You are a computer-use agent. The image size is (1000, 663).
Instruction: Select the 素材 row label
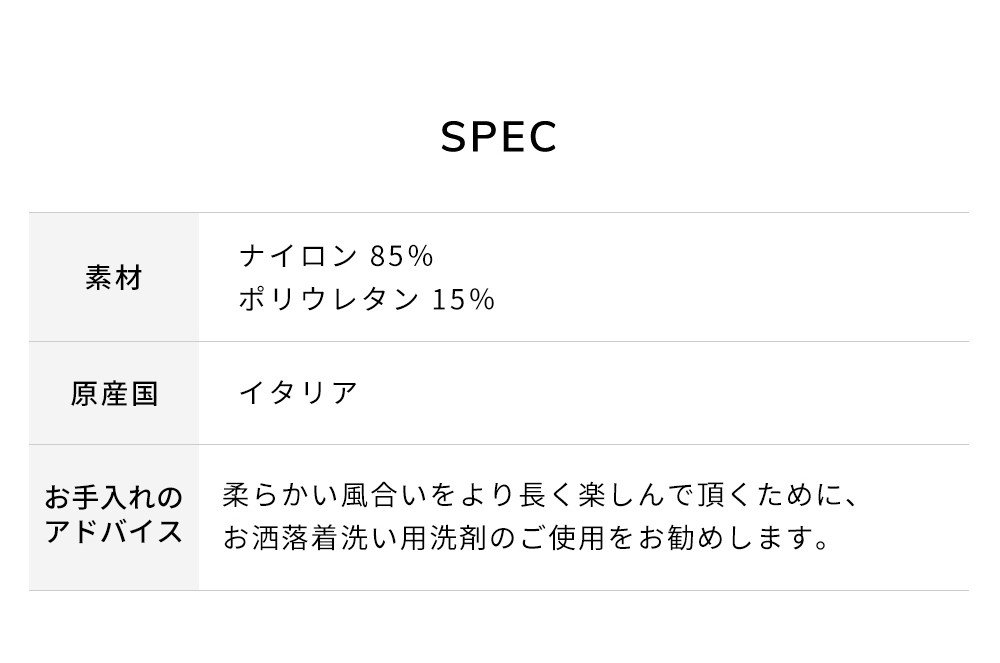[x=114, y=278]
